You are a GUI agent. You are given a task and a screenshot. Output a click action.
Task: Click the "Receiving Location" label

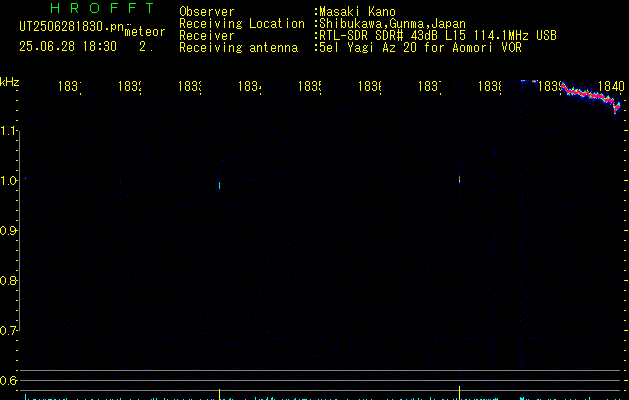242,24
